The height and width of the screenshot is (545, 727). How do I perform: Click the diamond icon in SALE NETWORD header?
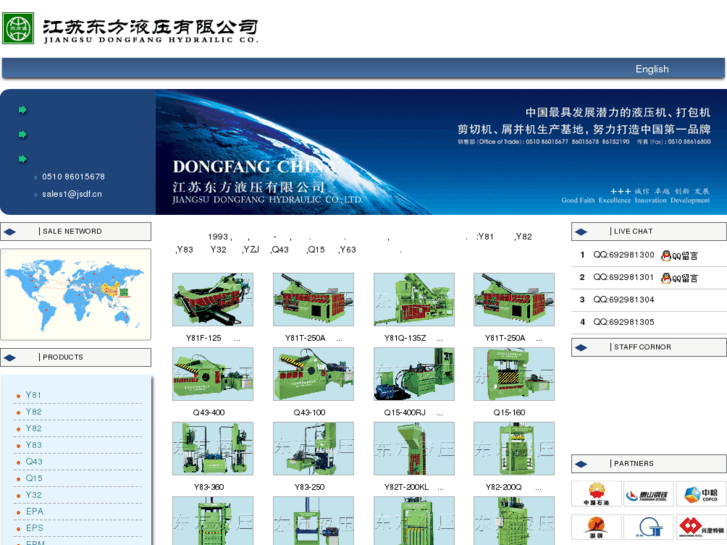click(10, 232)
